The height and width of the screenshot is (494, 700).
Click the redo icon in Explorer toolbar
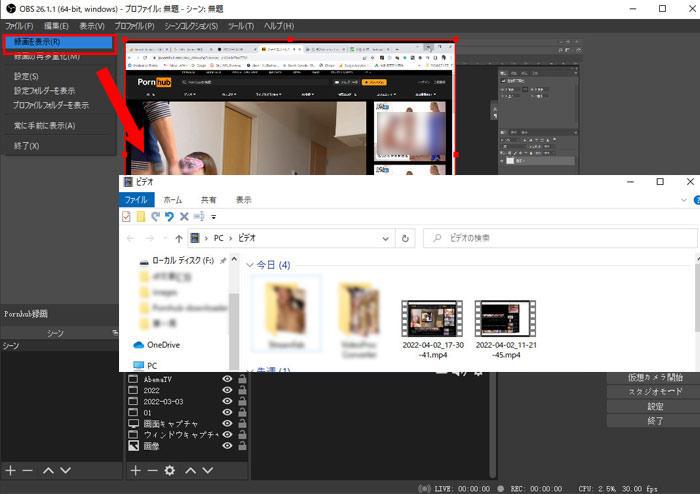click(x=155, y=217)
